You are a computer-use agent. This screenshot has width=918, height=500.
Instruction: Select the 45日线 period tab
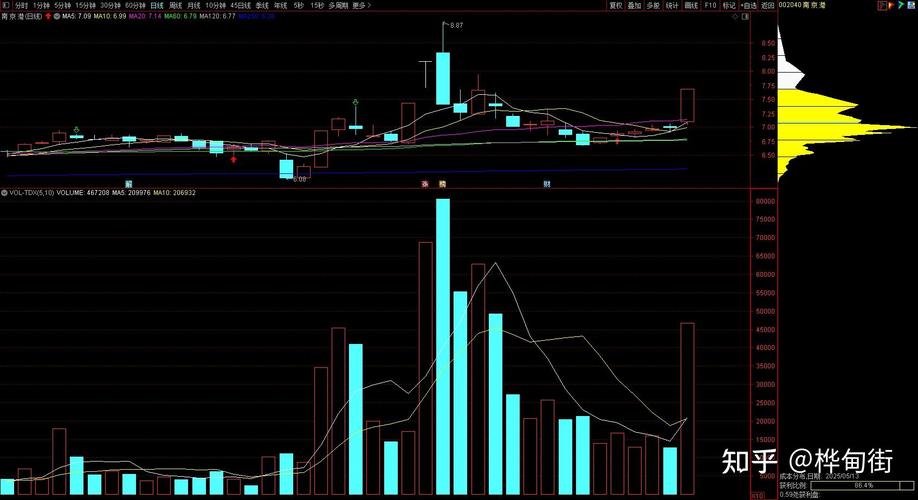241,5
